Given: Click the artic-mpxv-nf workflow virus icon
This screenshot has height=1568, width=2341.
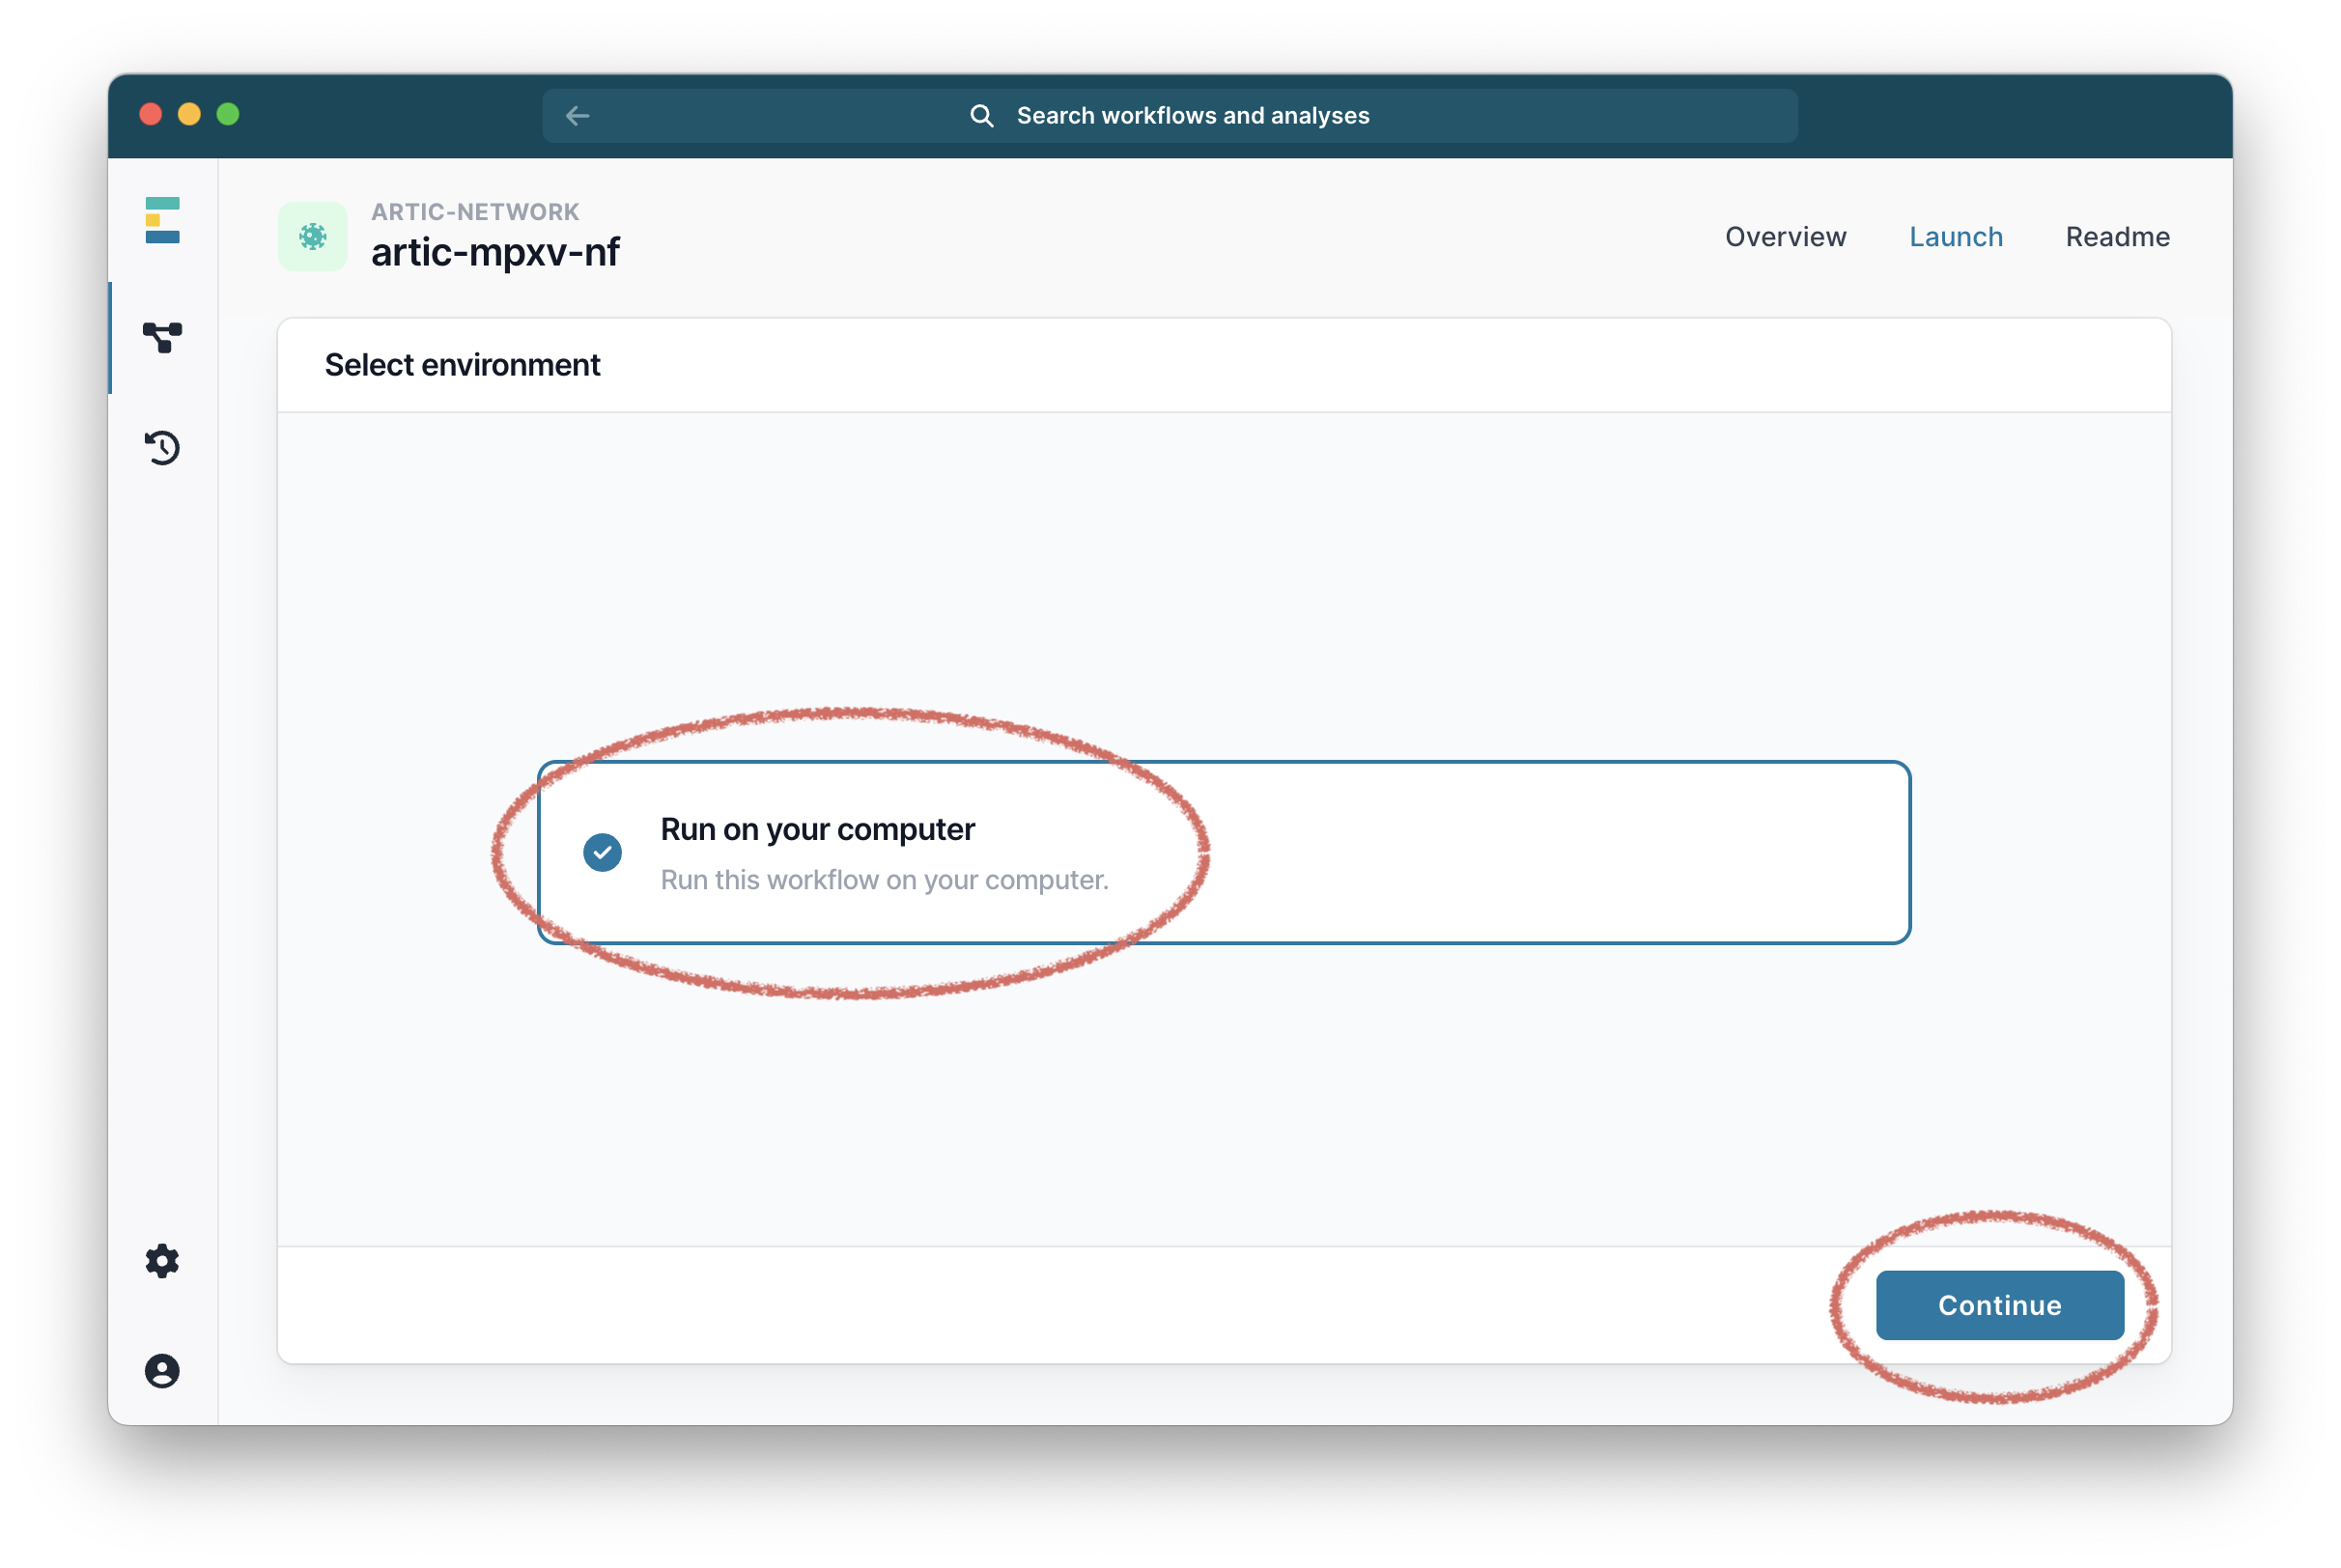Looking at the screenshot, I should 313,236.
